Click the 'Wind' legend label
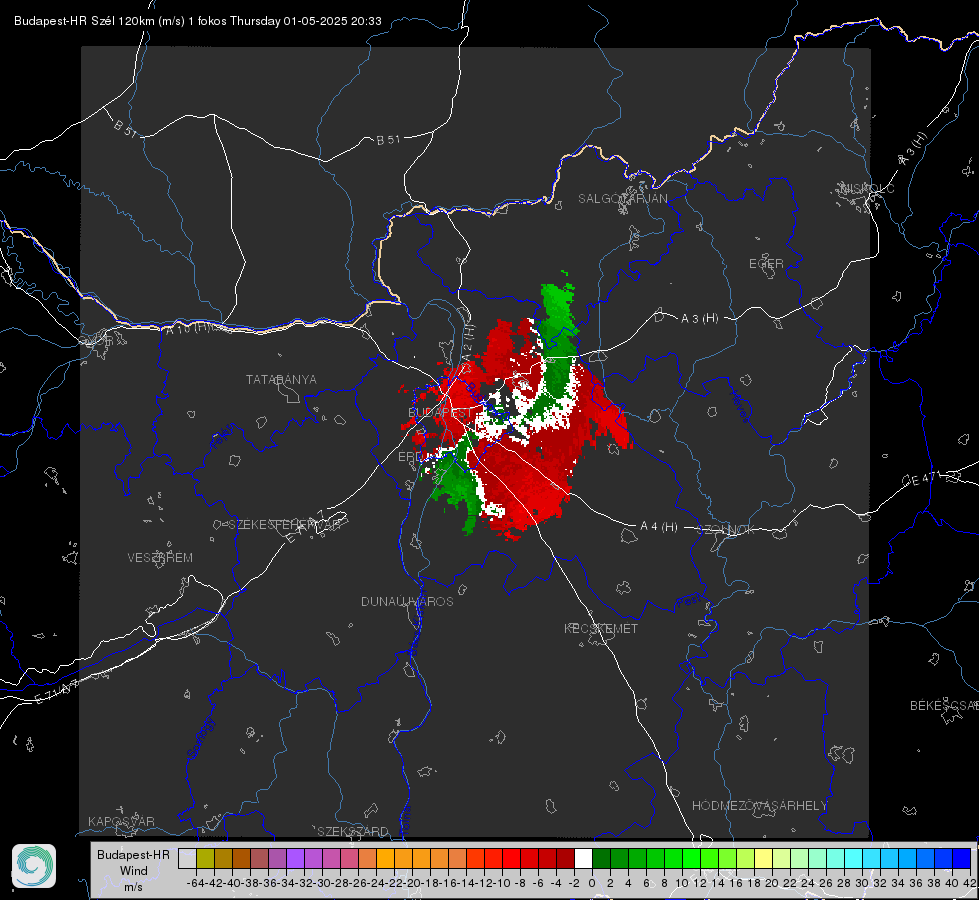The width and height of the screenshot is (979, 900). pos(134,871)
